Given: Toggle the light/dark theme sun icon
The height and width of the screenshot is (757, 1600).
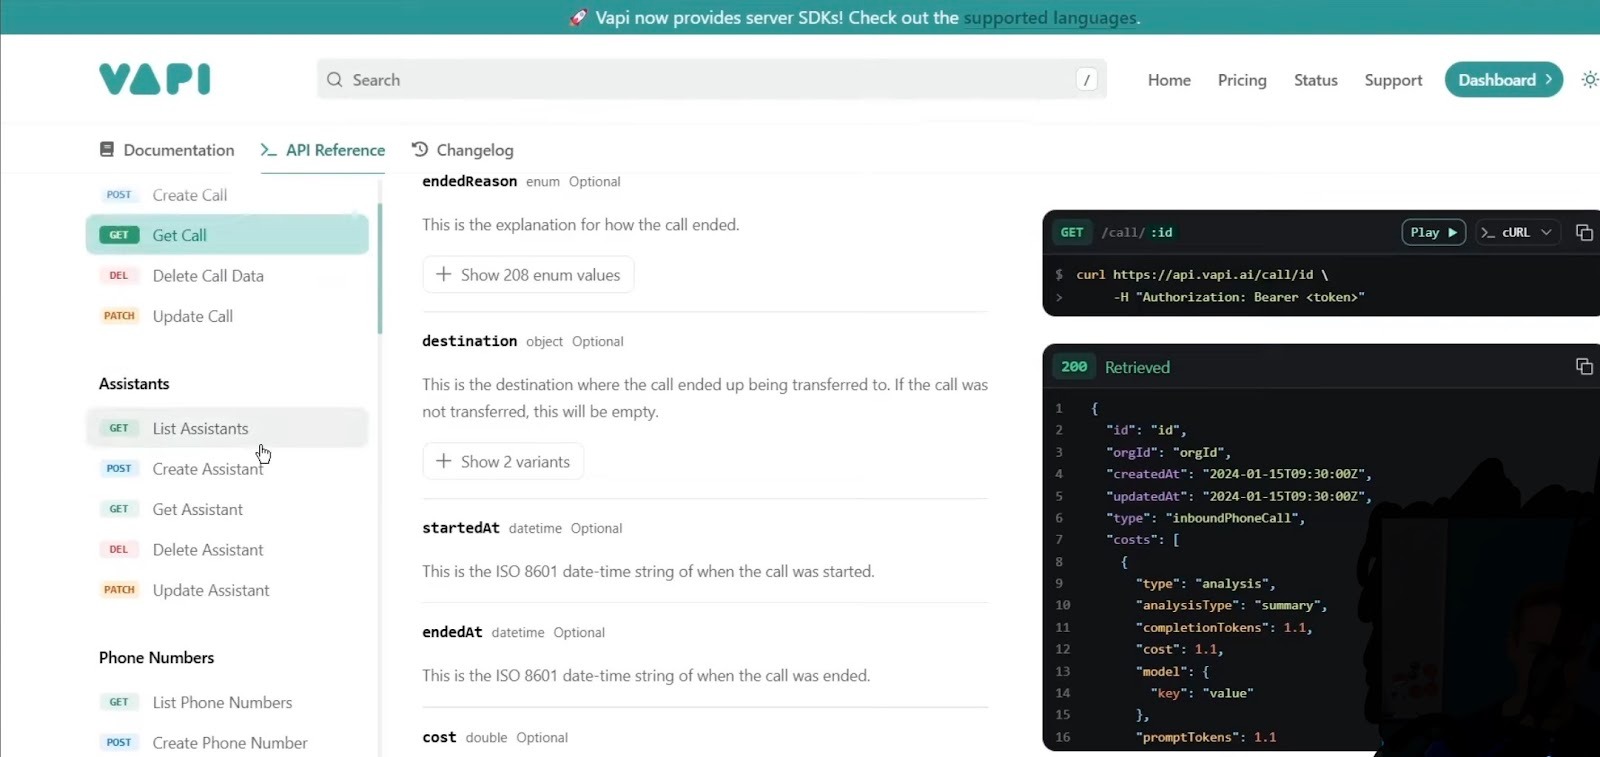Looking at the screenshot, I should [x=1589, y=80].
